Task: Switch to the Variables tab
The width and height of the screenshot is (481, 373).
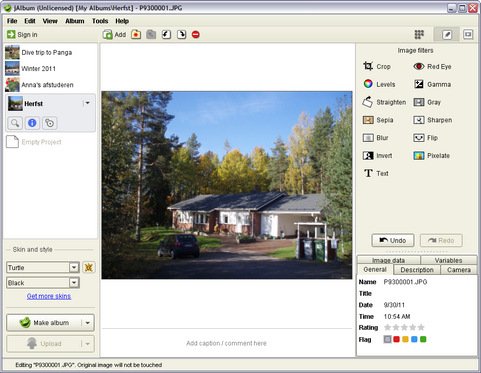Action: 448,260
